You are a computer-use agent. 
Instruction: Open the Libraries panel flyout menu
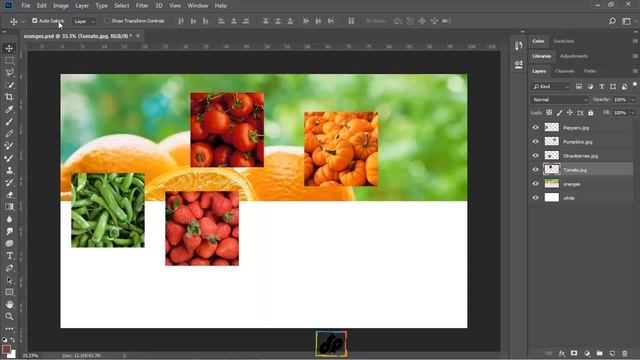(635, 56)
